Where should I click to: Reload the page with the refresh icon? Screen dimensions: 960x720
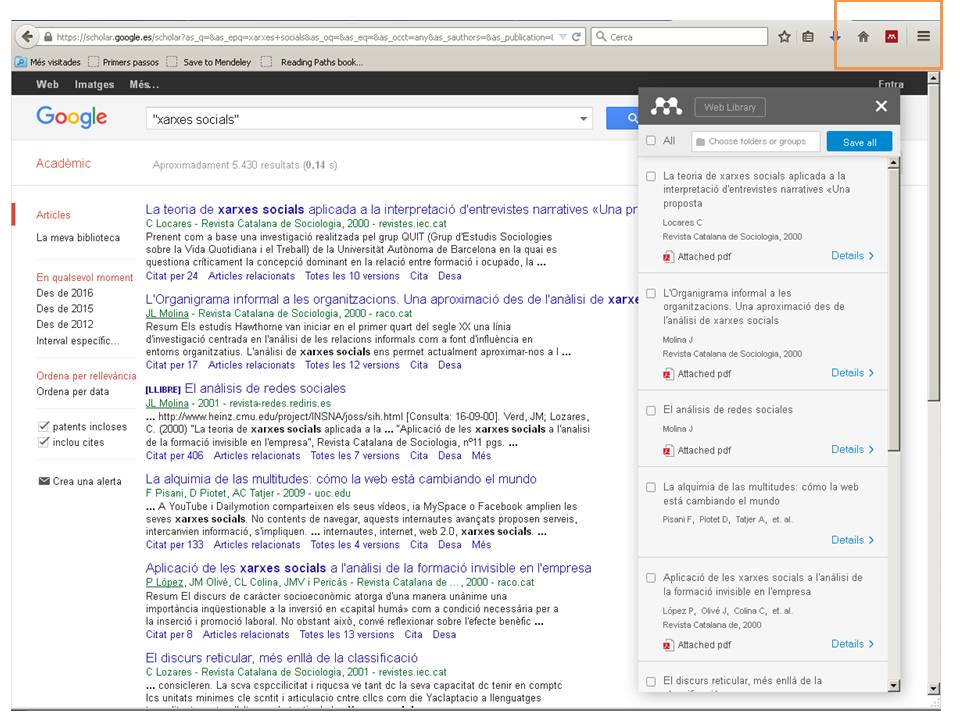click(576, 37)
